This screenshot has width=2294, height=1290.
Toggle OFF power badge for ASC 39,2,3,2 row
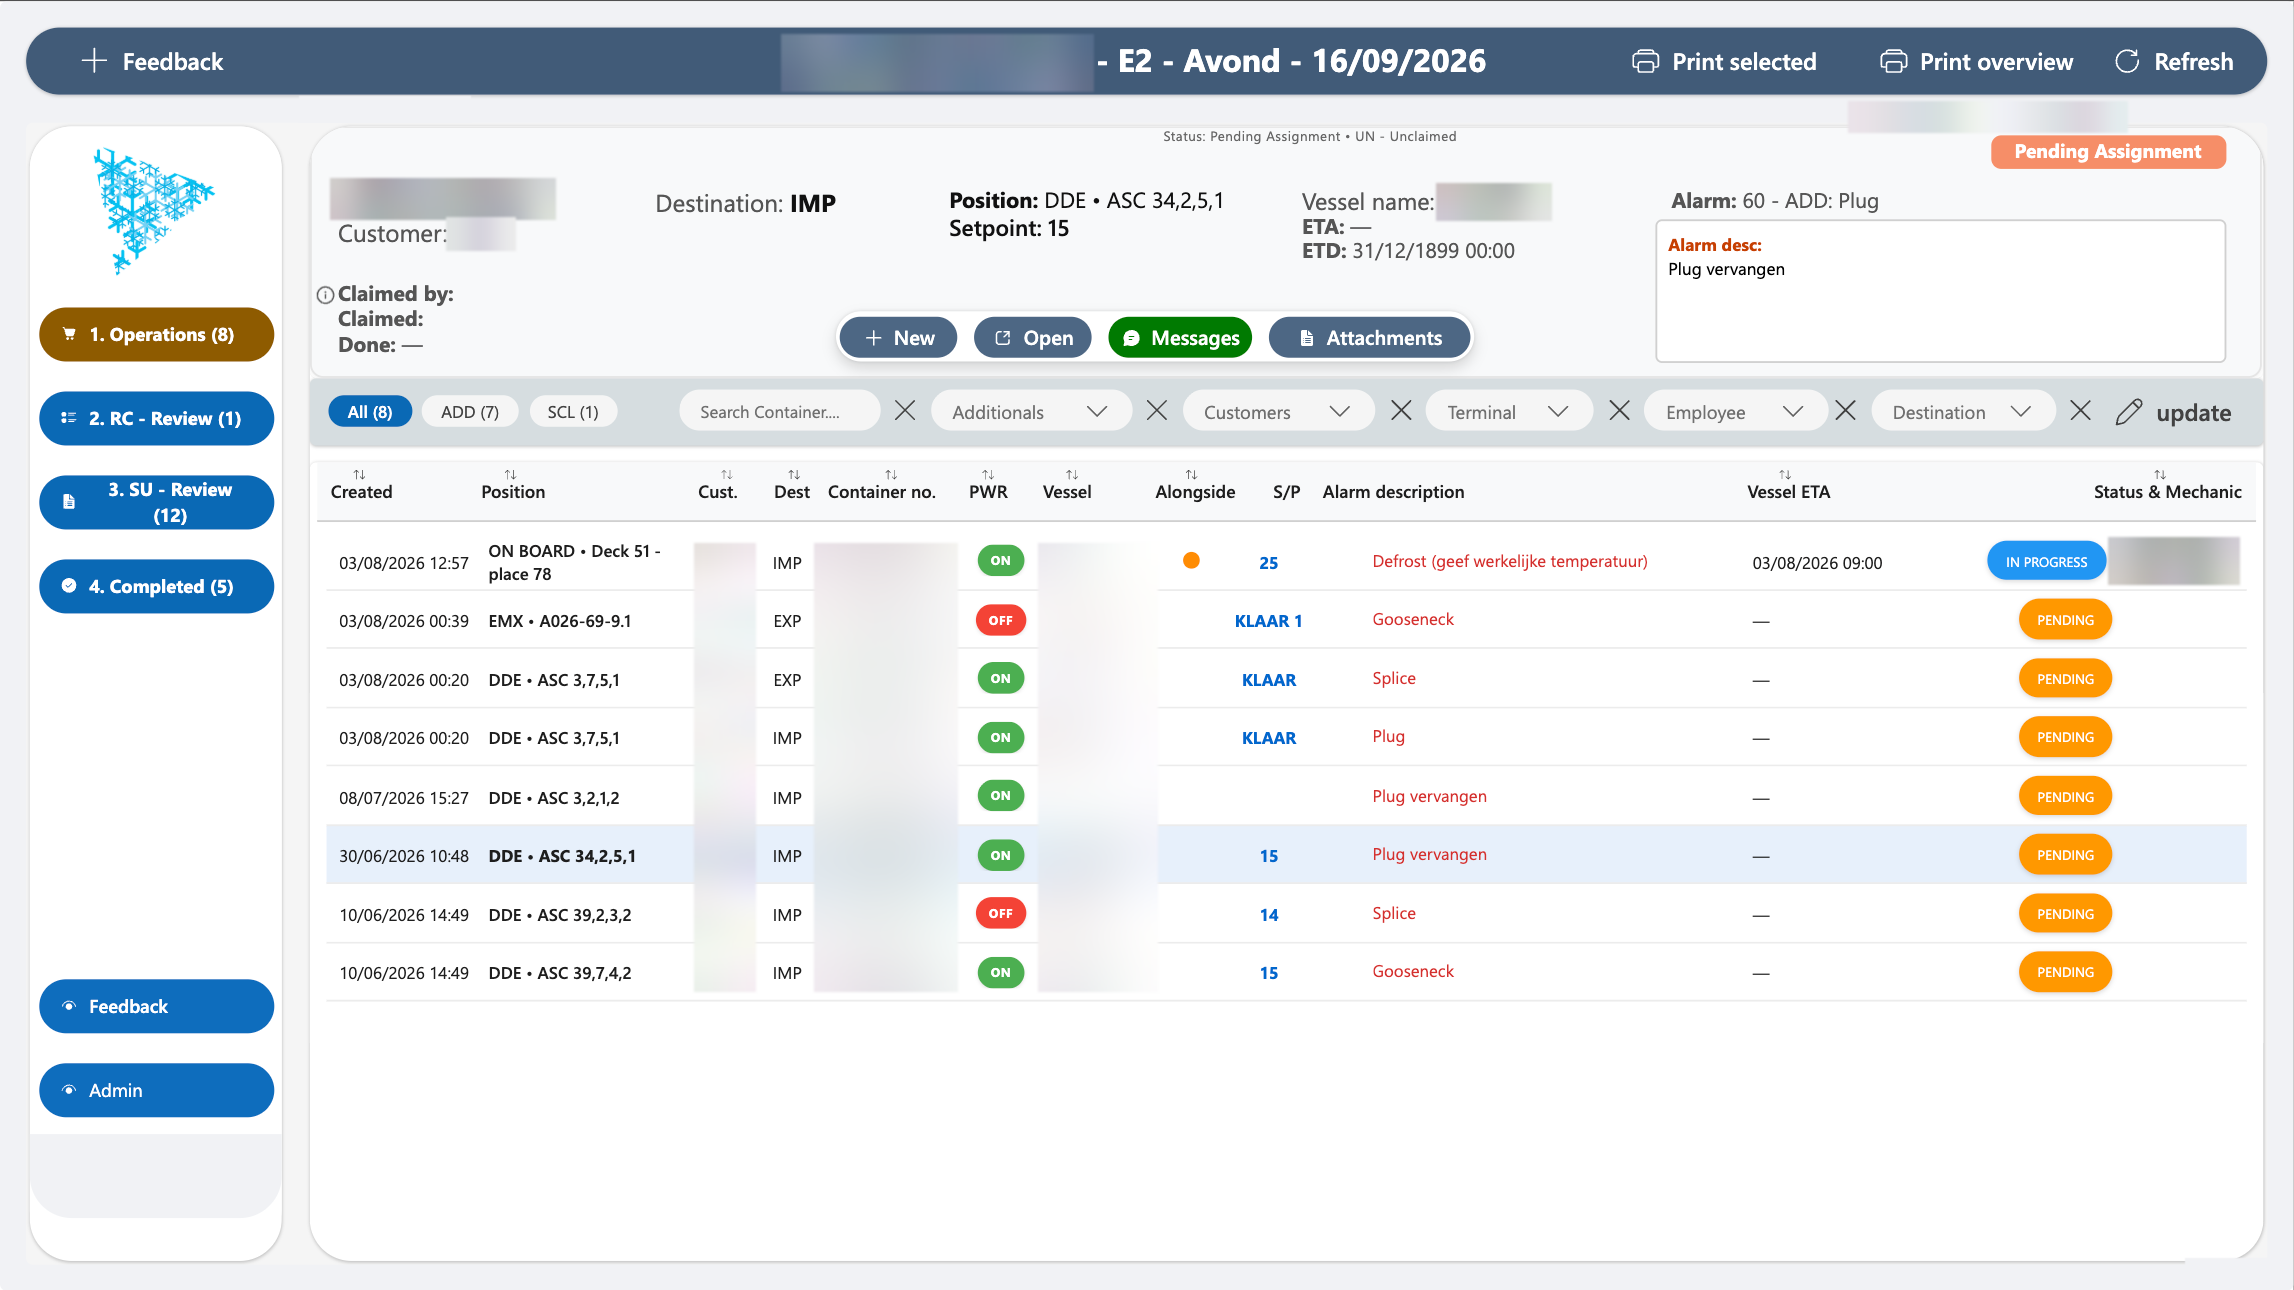tap(1001, 913)
